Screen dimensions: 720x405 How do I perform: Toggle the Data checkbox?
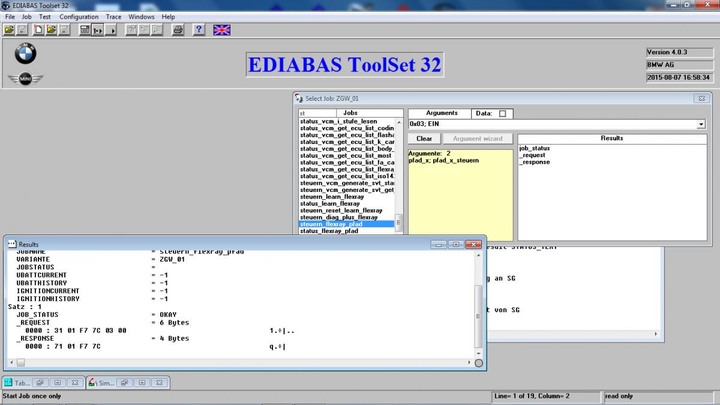(x=502, y=113)
